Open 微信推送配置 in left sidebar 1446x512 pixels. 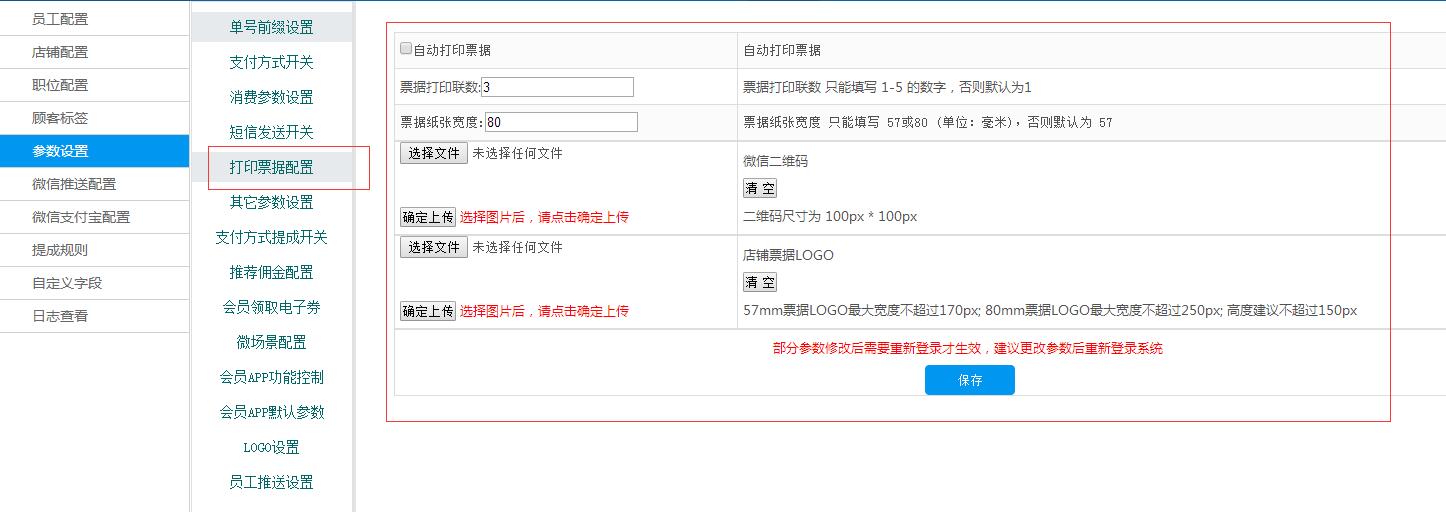coord(74,184)
